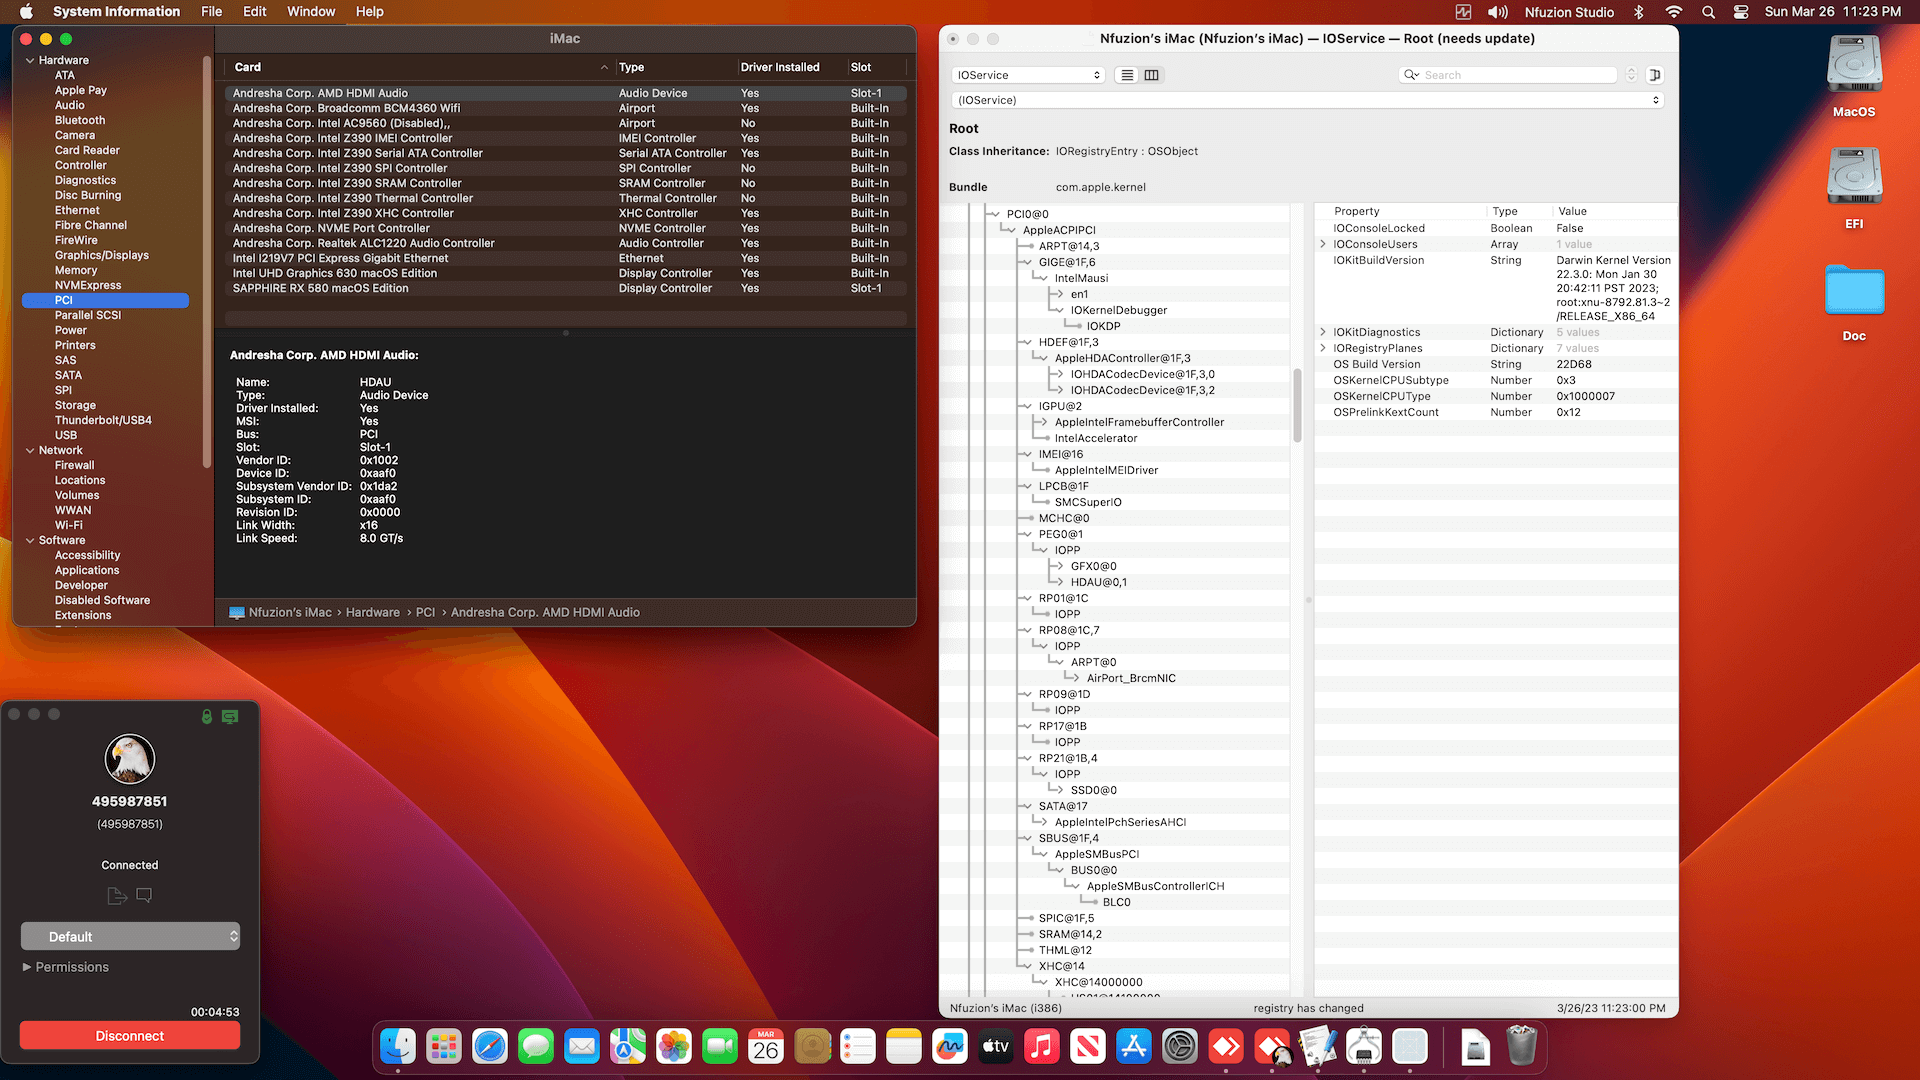Open the Window menu
This screenshot has height=1080, width=1920.
[311, 12]
